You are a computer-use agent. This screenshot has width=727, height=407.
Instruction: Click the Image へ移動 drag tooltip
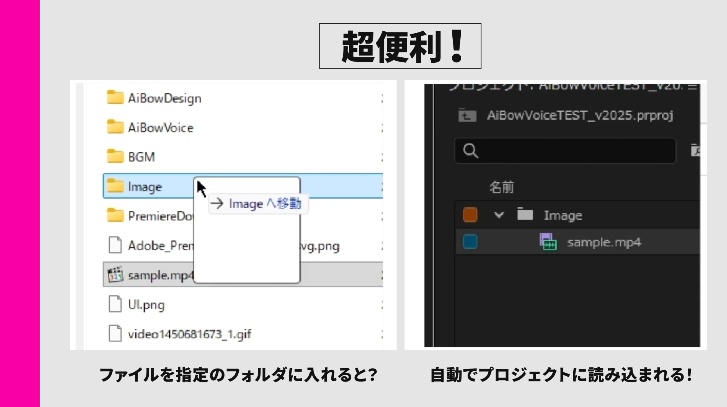point(258,204)
